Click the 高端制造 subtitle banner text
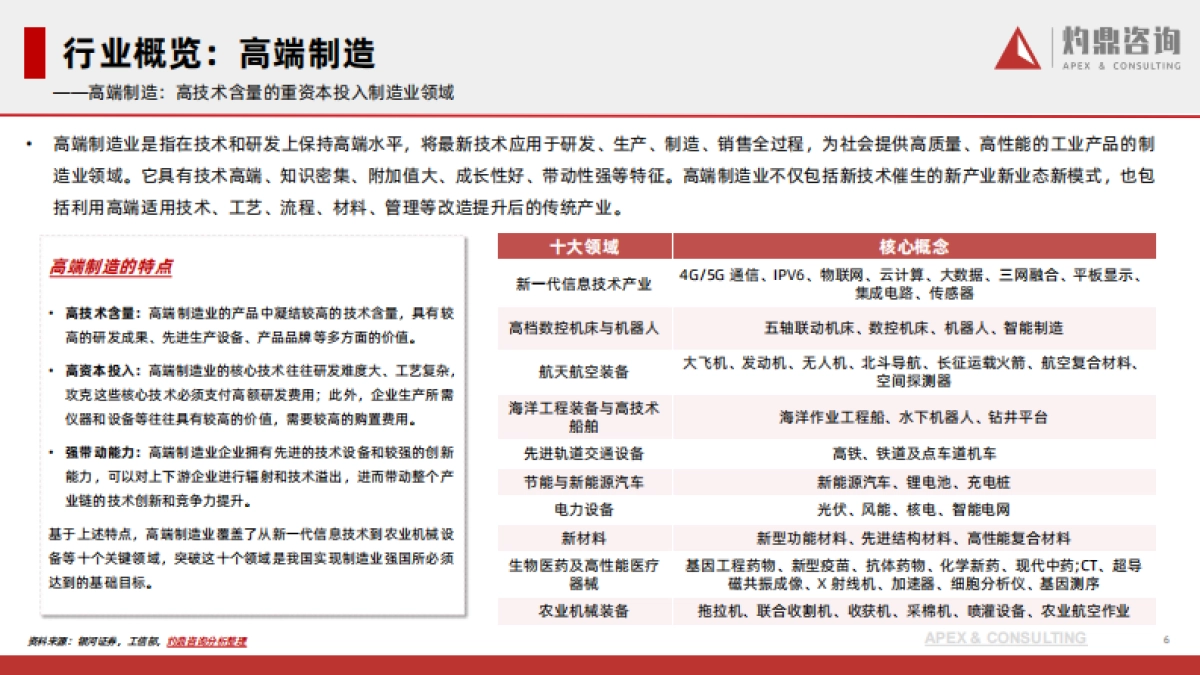 coord(250,94)
